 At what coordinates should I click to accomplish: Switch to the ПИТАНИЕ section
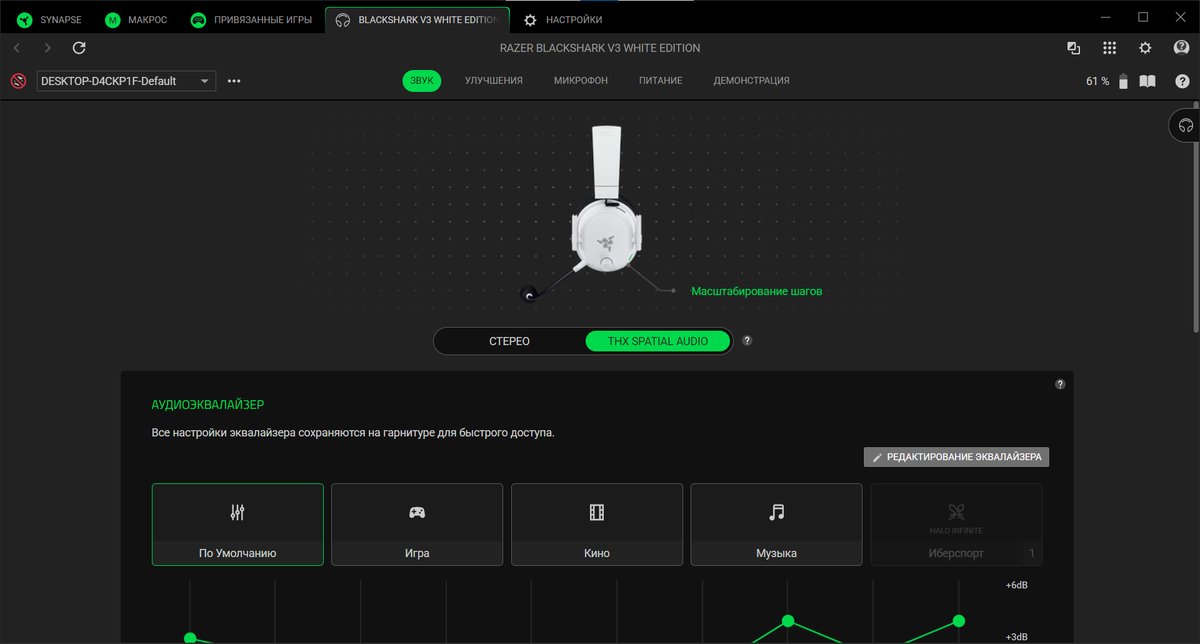click(661, 81)
